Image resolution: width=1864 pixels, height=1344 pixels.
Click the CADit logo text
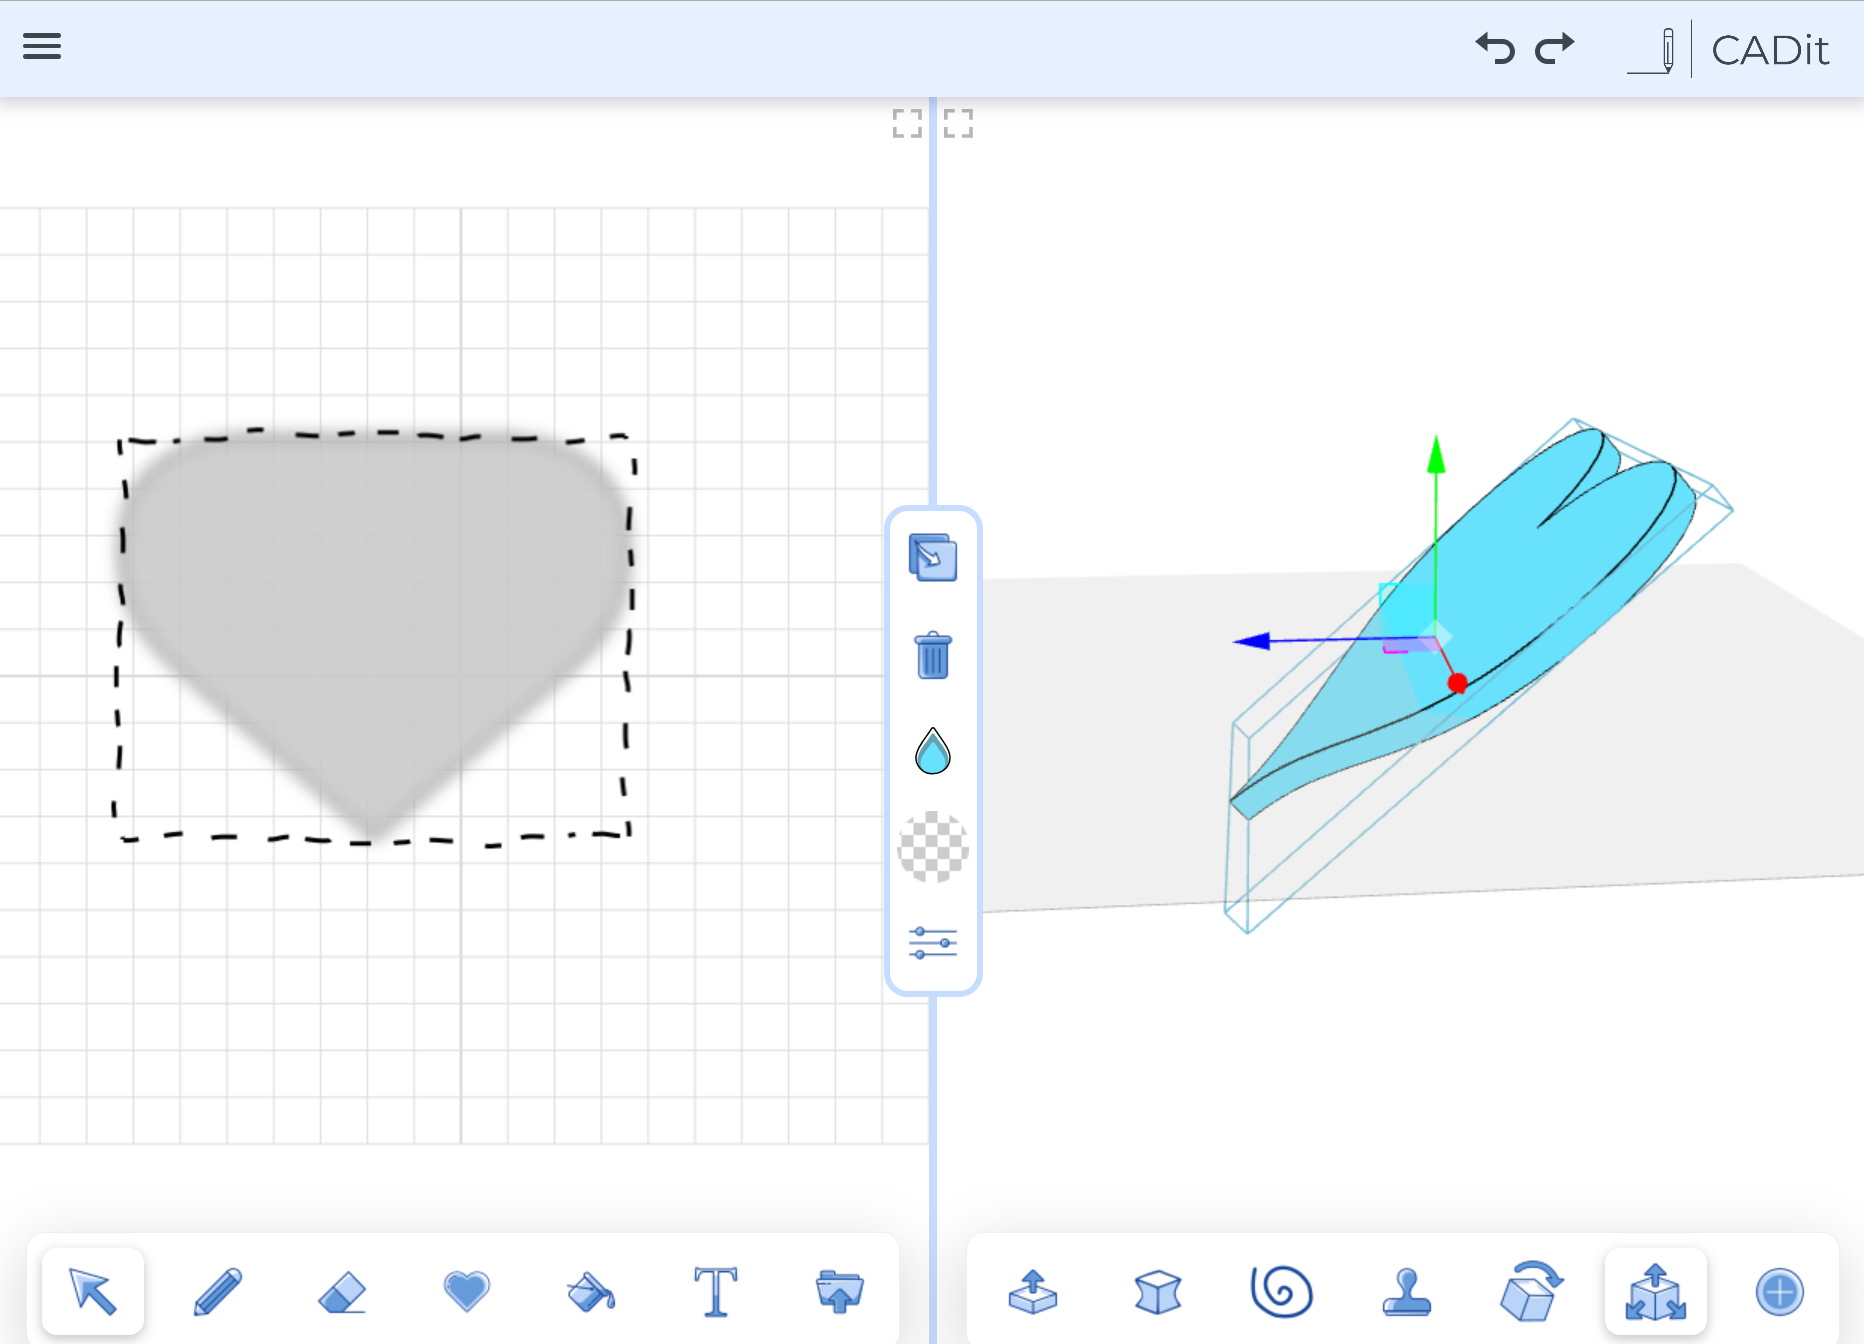[x=1769, y=50]
